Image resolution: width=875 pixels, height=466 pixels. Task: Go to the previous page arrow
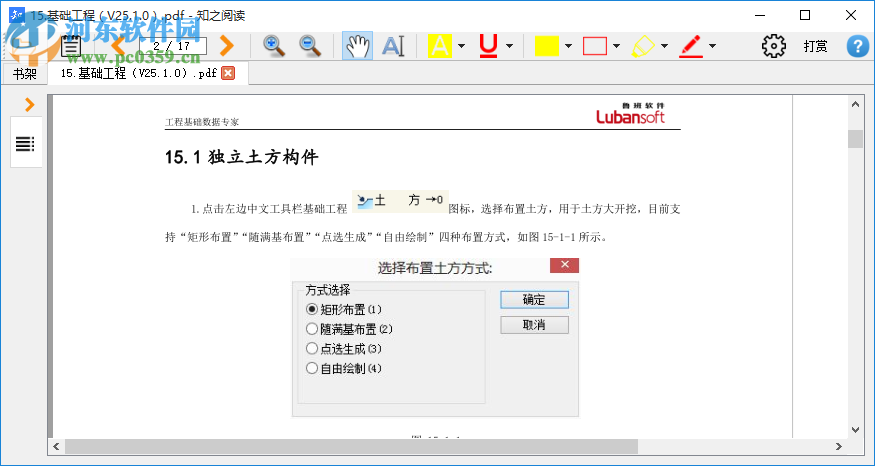click(x=117, y=46)
